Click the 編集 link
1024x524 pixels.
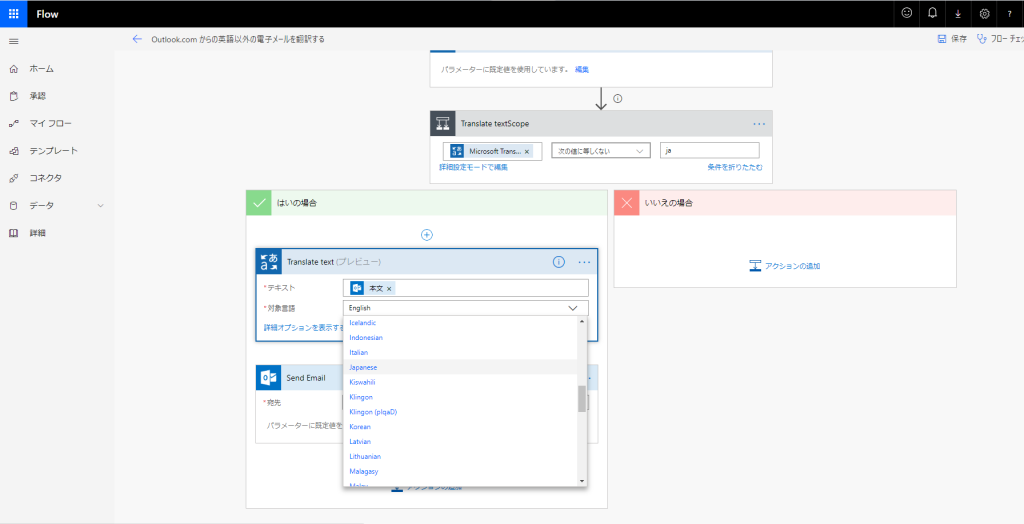(x=582, y=69)
